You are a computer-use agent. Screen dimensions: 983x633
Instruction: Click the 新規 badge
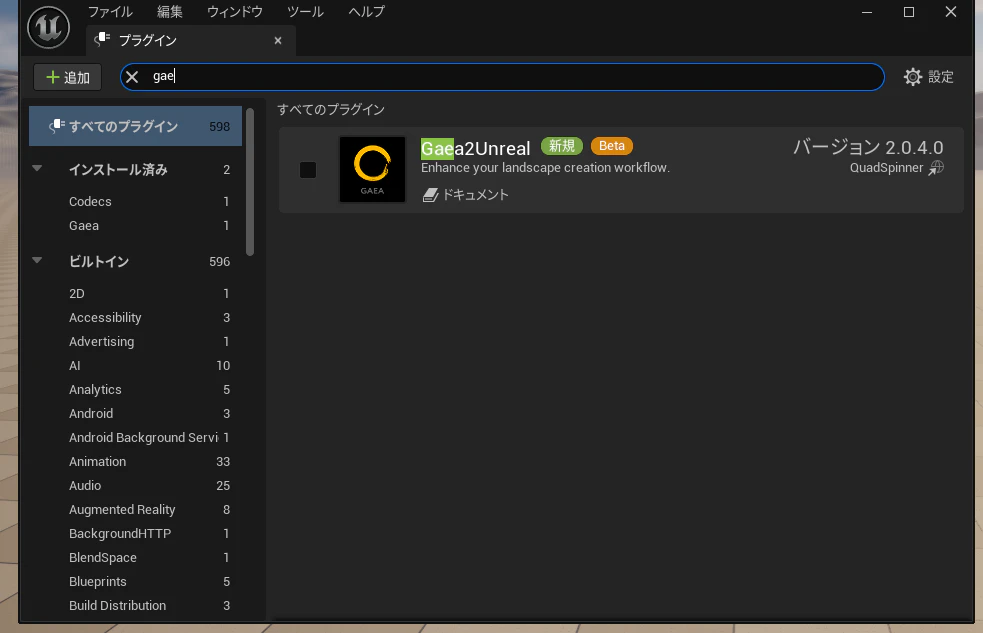pos(562,146)
